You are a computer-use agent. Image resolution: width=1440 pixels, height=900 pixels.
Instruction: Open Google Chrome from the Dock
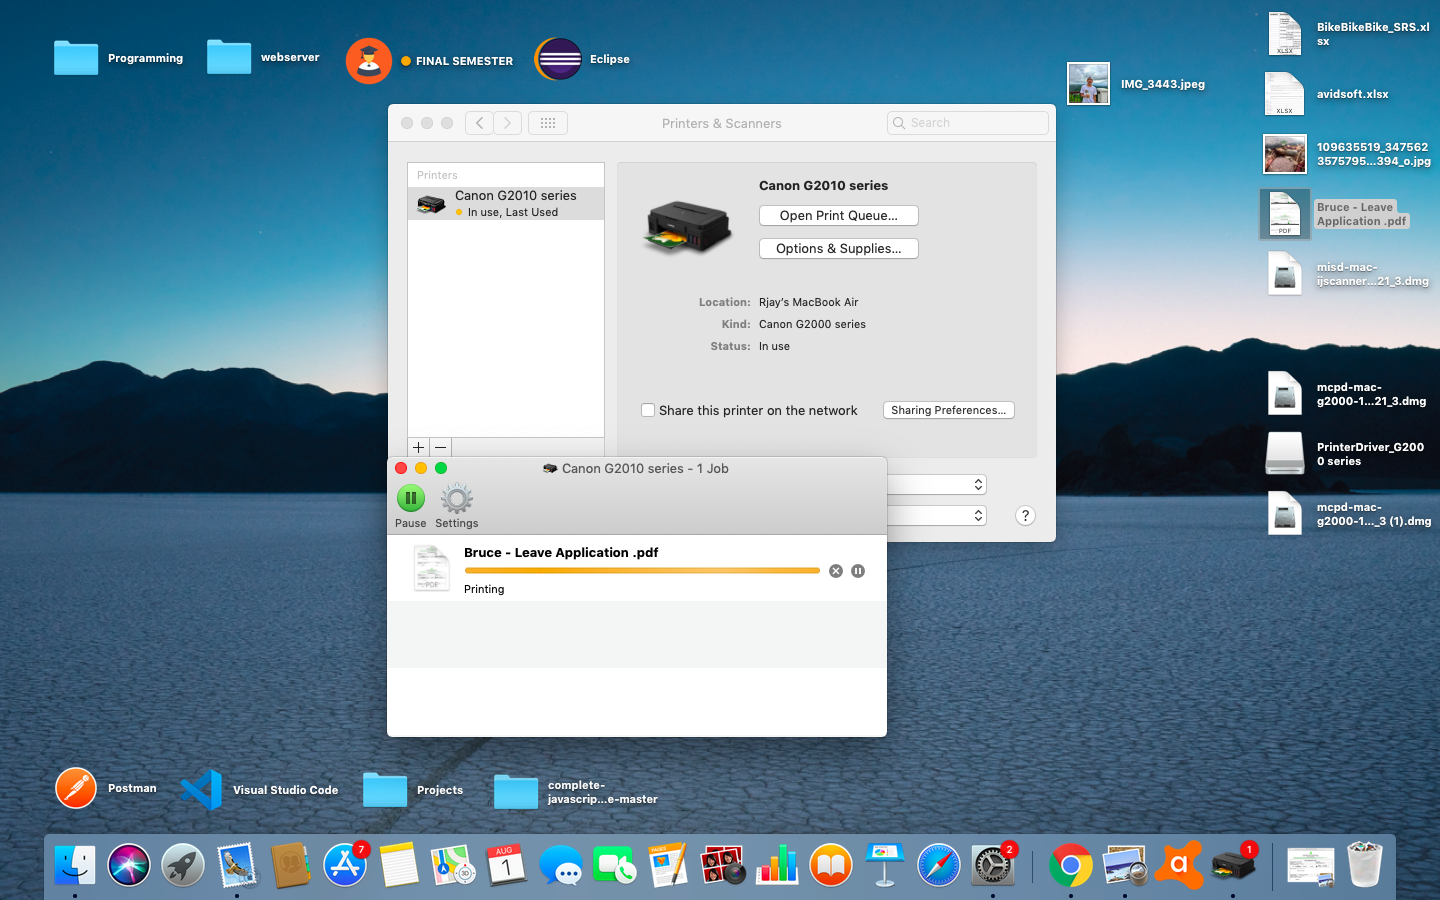pyautogui.click(x=1070, y=865)
